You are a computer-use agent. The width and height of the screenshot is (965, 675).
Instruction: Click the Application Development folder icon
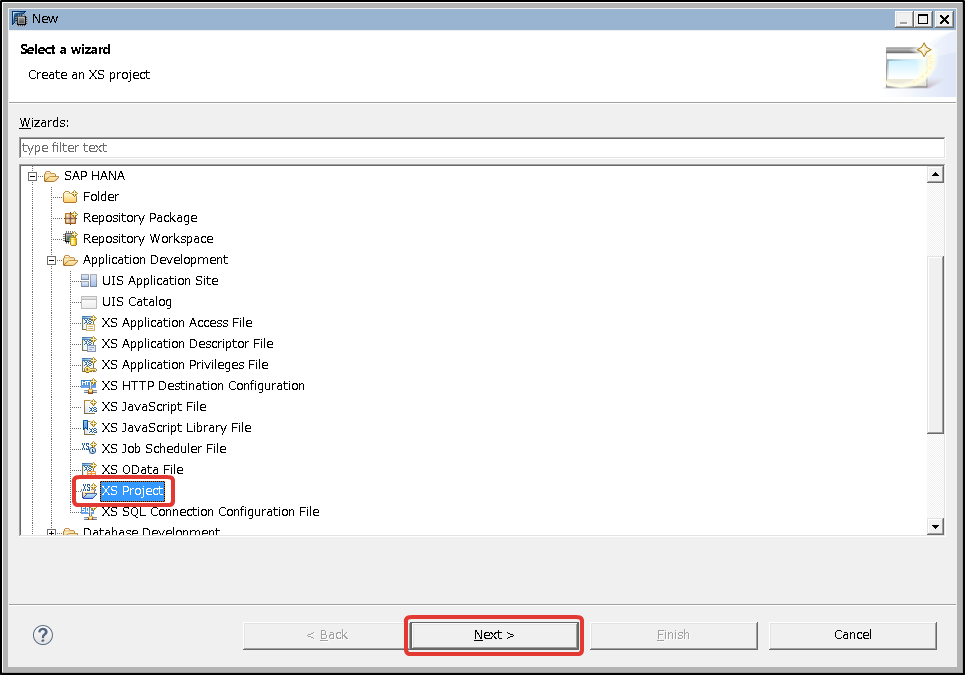(x=70, y=260)
